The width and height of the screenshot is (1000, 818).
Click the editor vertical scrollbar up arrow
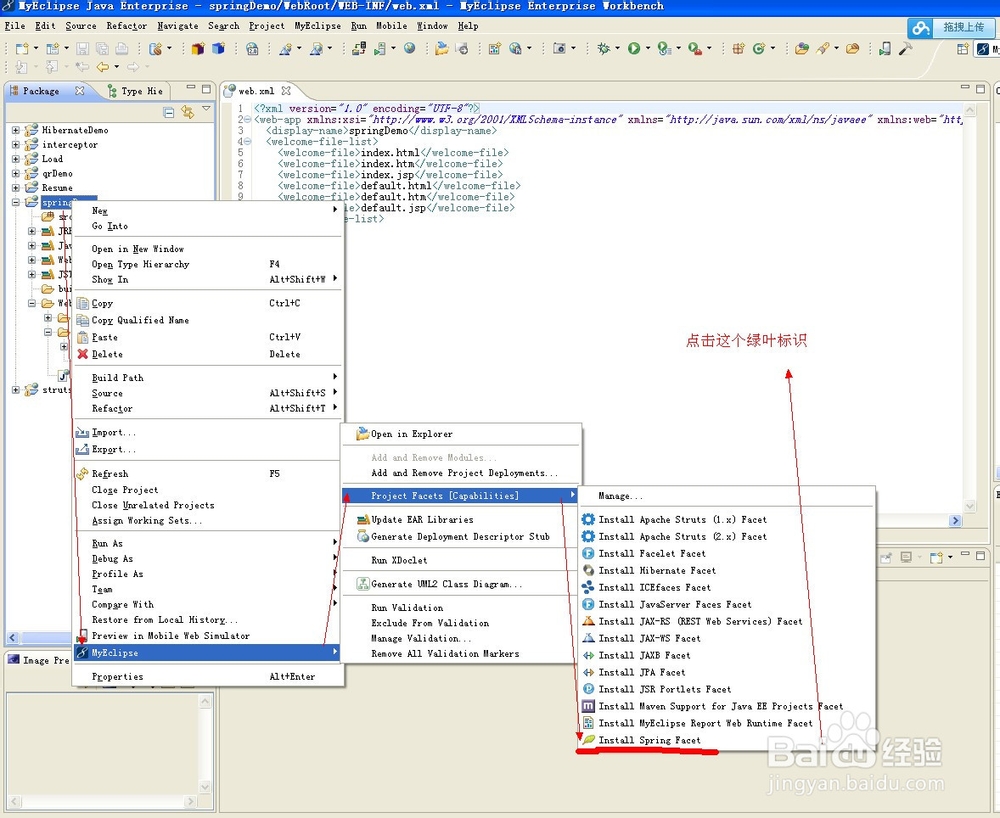969,110
